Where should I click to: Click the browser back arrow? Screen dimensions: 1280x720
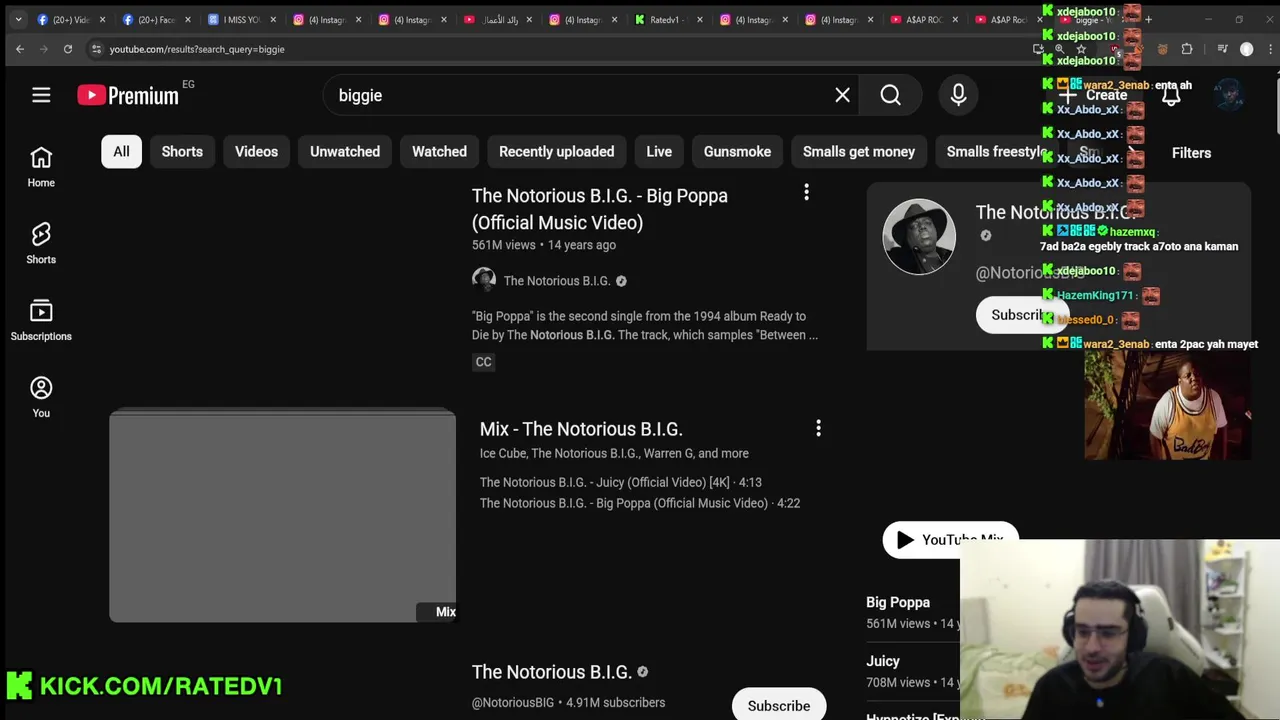[x=20, y=49]
